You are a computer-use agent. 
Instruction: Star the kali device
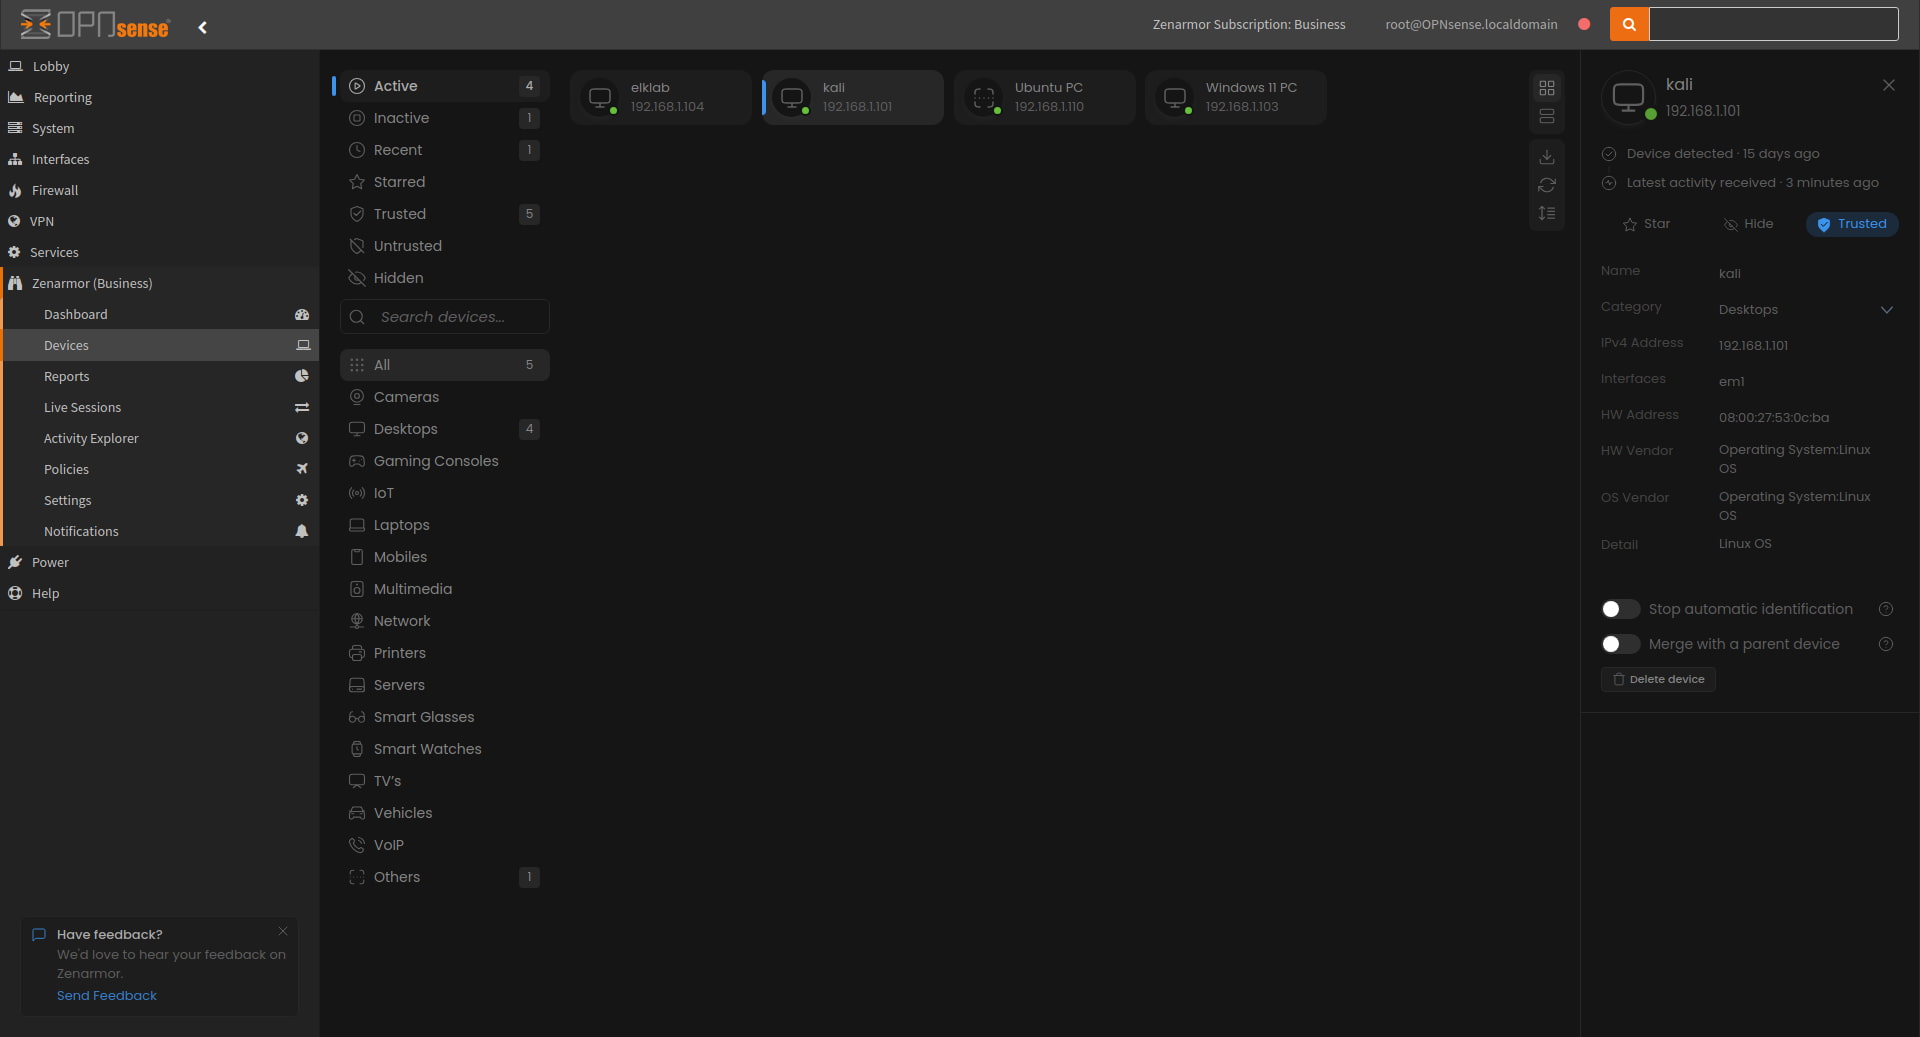click(1646, 224)
